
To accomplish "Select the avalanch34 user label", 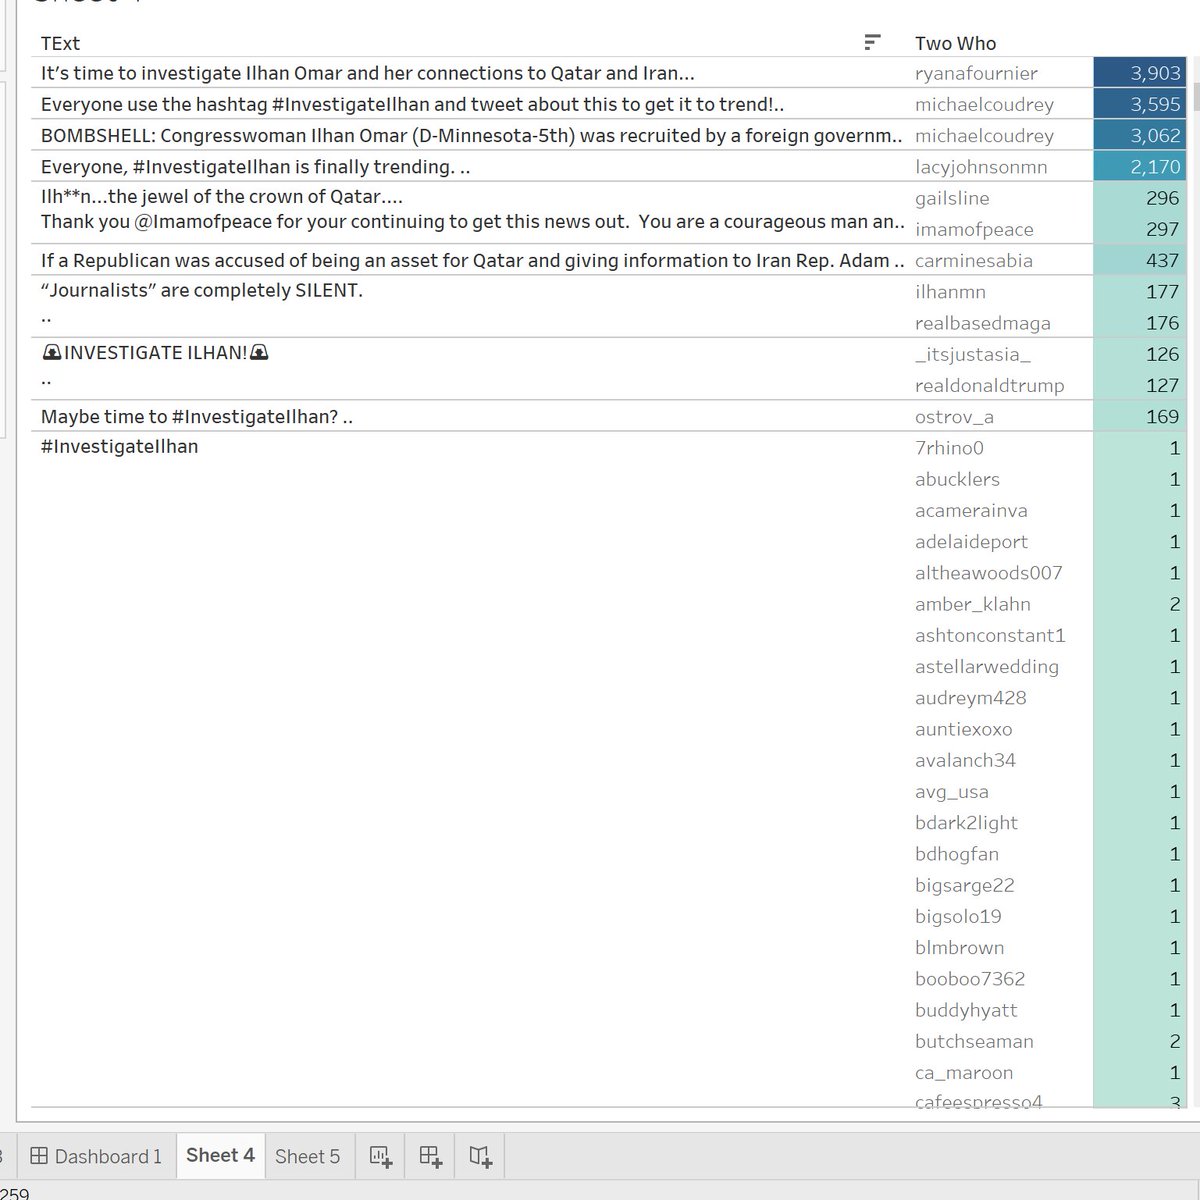I will click(x=965, y=760).
